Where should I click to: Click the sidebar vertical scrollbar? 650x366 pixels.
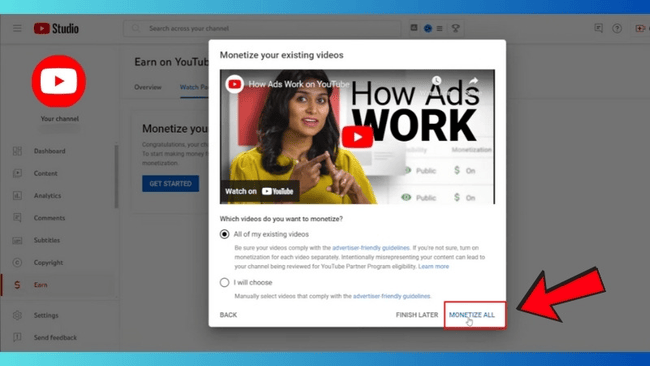pyautogui.click(x=116, y=176)
